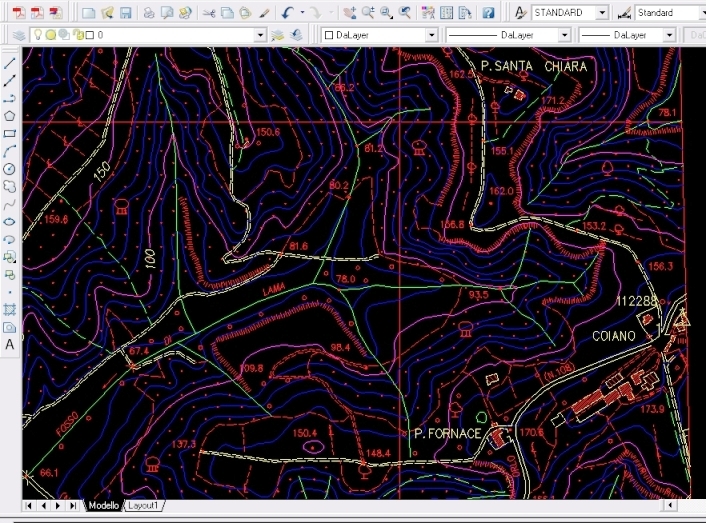The width and height of the screenshot is (706, 523).
Task: Switch to the Modello tab
Action: tap(104, 505)
